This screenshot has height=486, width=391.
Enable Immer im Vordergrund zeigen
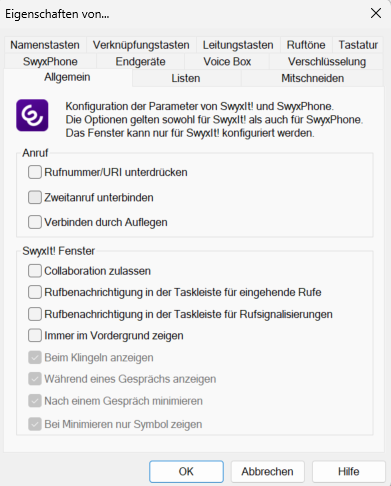click(x=35, y=336)
